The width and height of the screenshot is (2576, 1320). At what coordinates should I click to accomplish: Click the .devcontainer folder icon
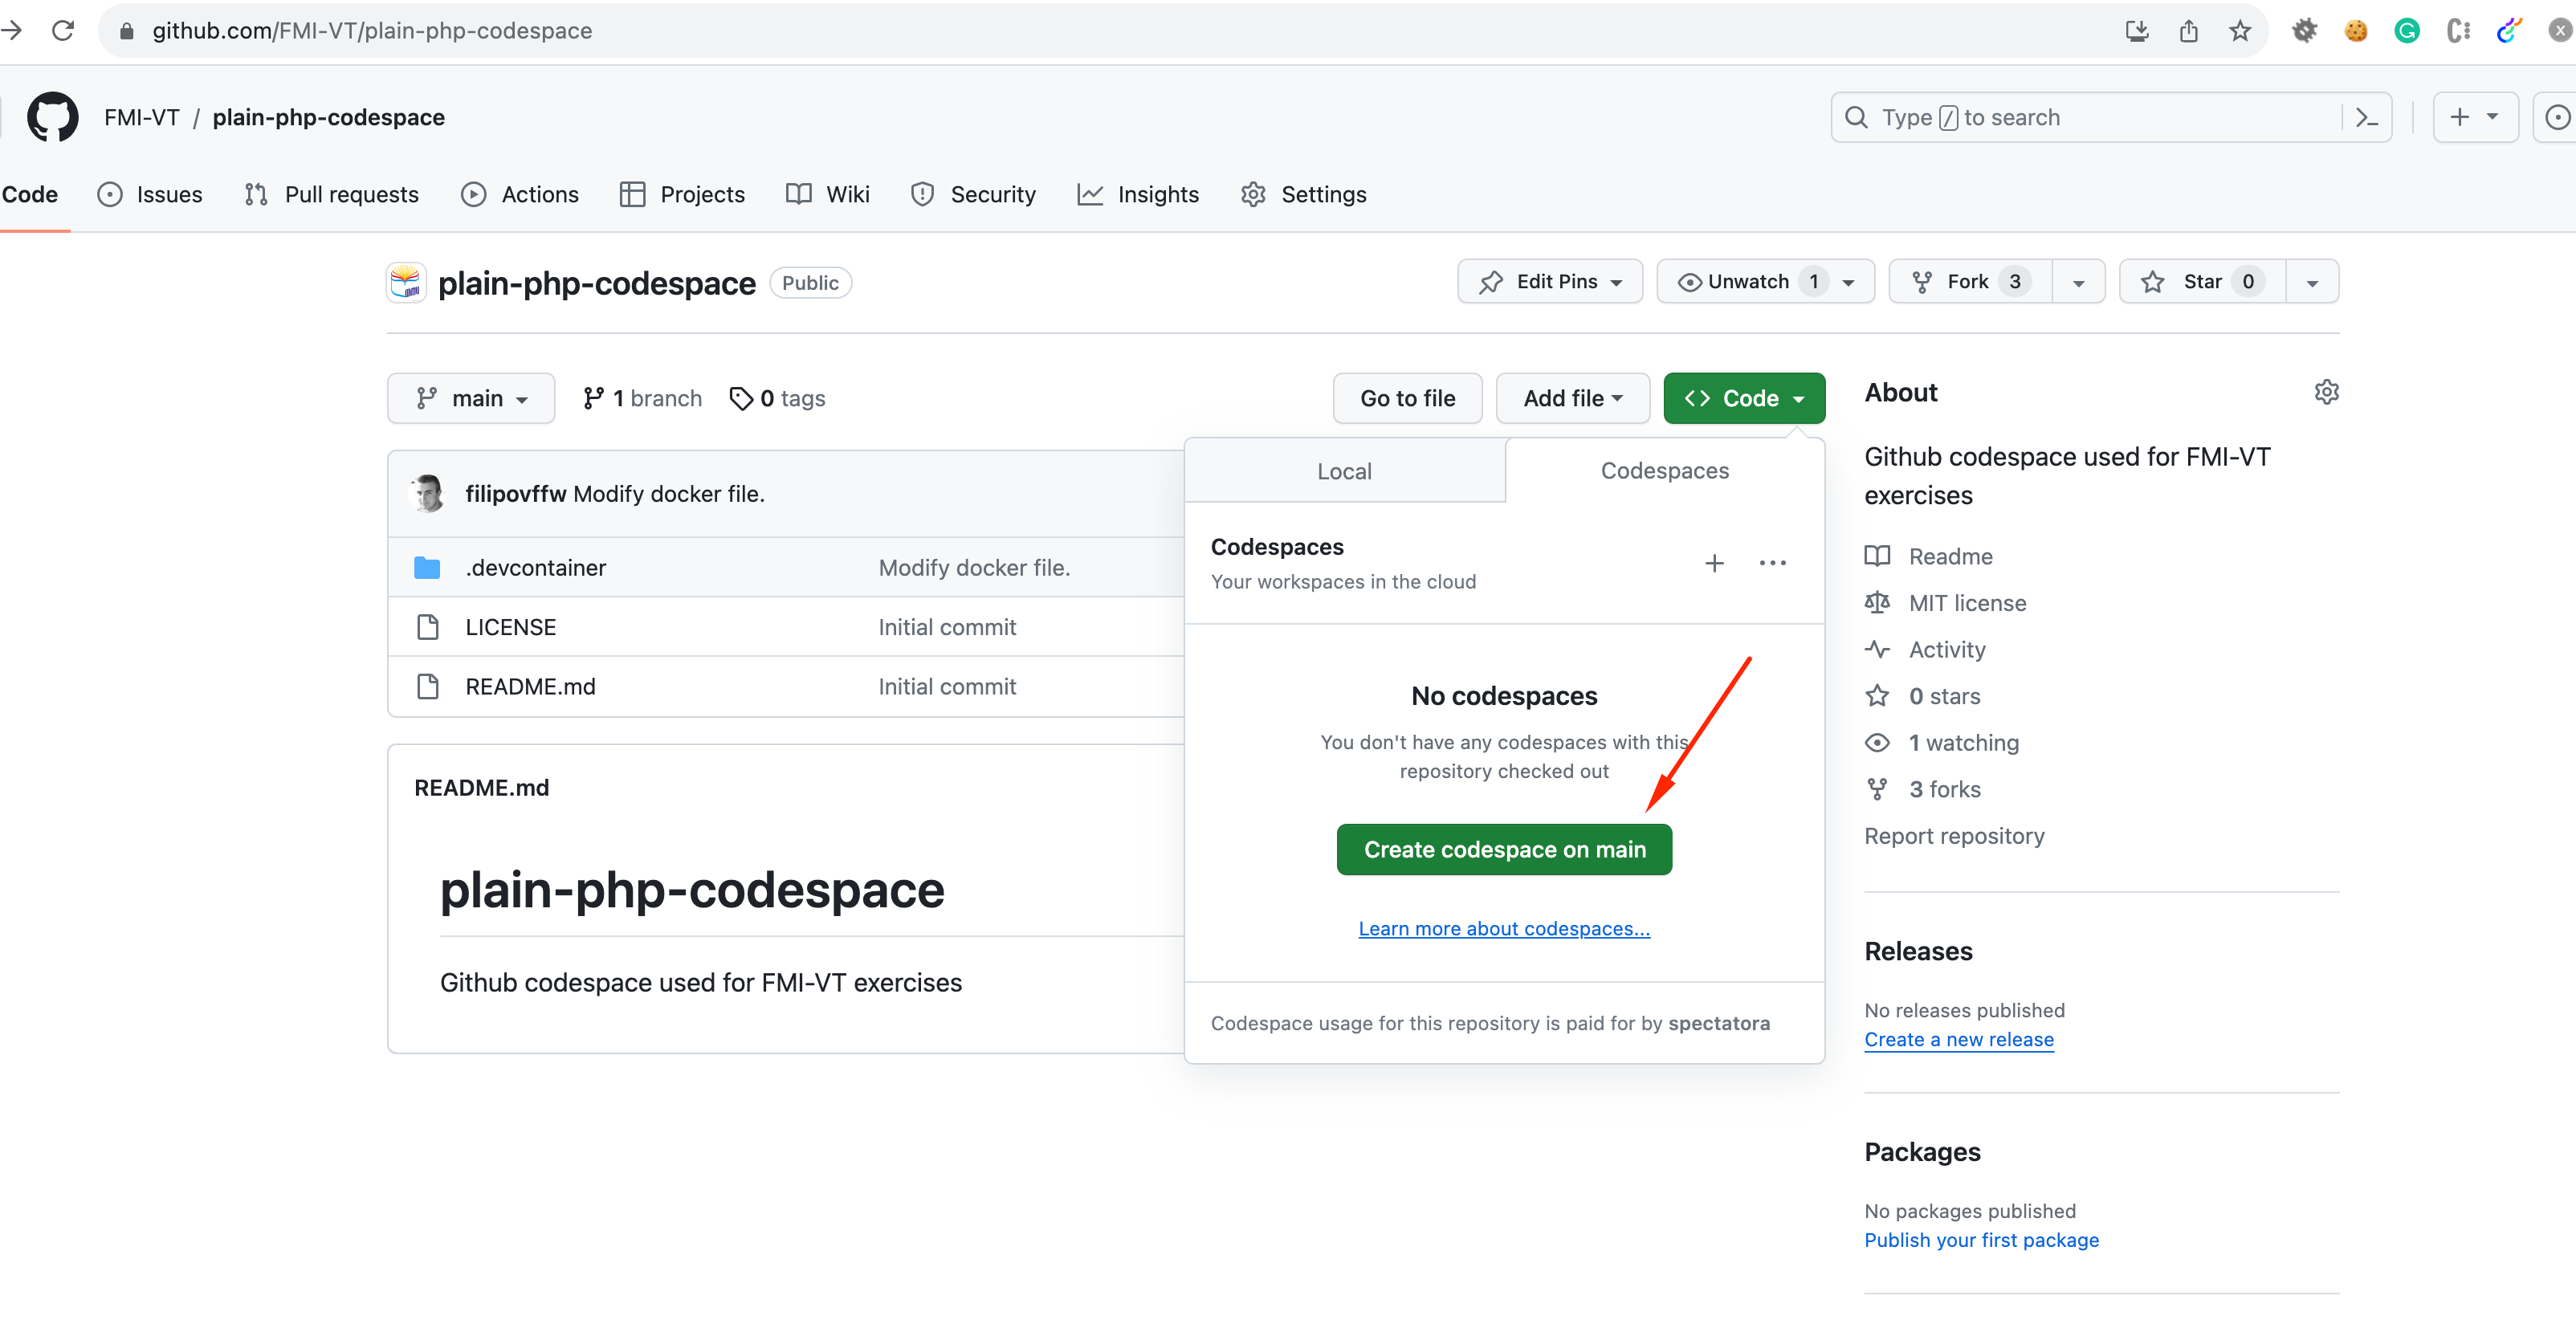coord(427,568)
